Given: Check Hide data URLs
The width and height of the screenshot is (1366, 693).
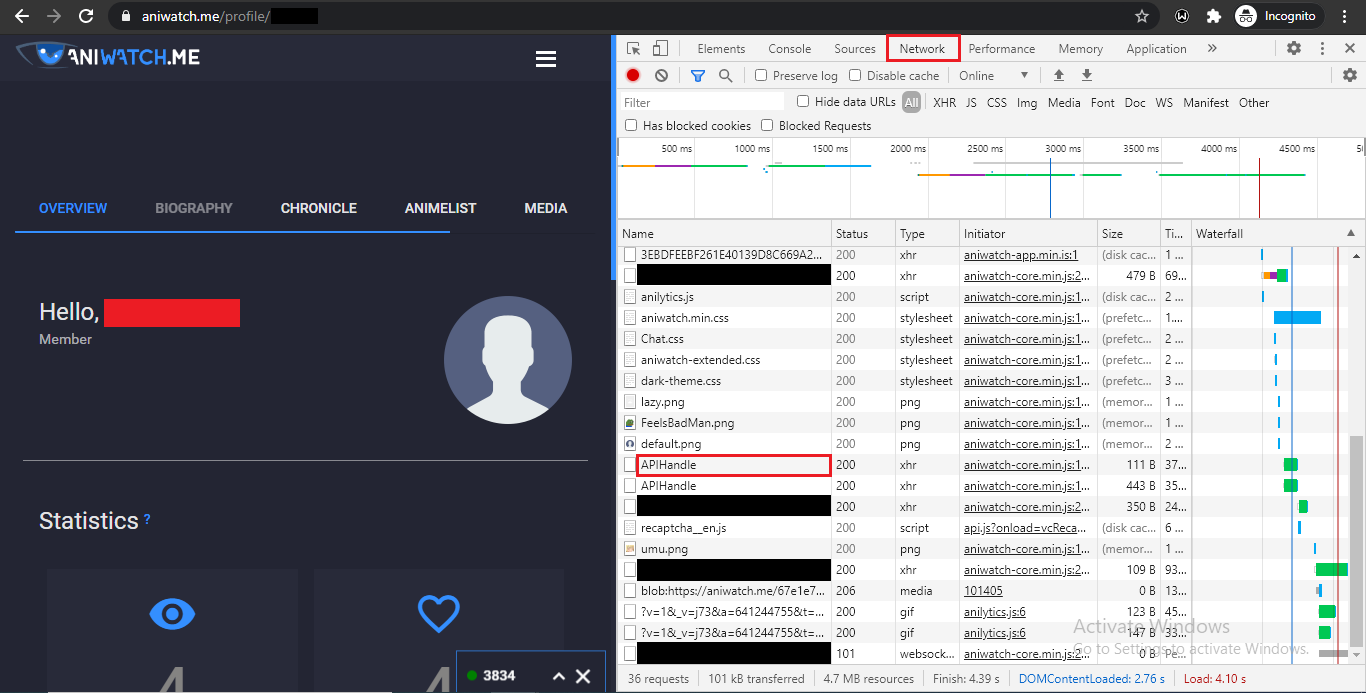Looking at the screenshot, I should (803, 101).
